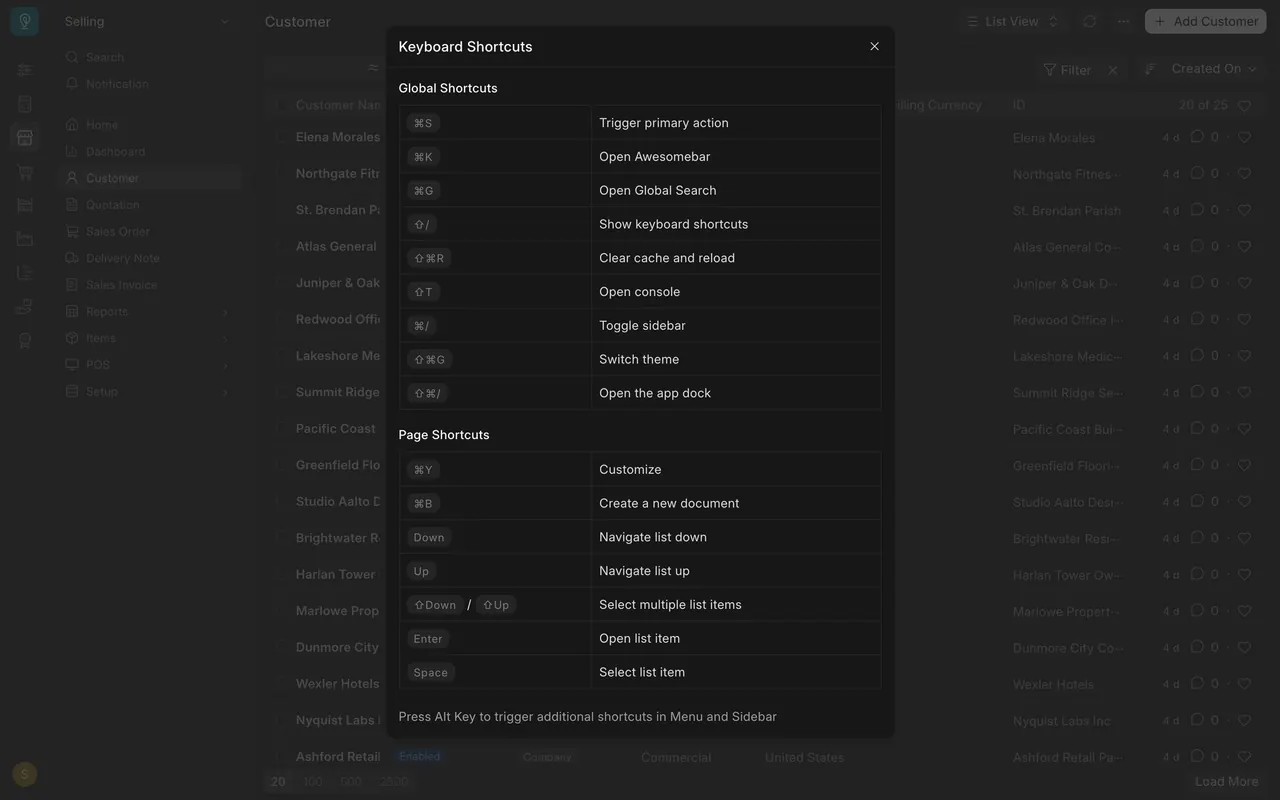Viewport: 1280px width, 800px height.
Task: Tick the checkbox for Elena Morales
Action: pos(280,137)
